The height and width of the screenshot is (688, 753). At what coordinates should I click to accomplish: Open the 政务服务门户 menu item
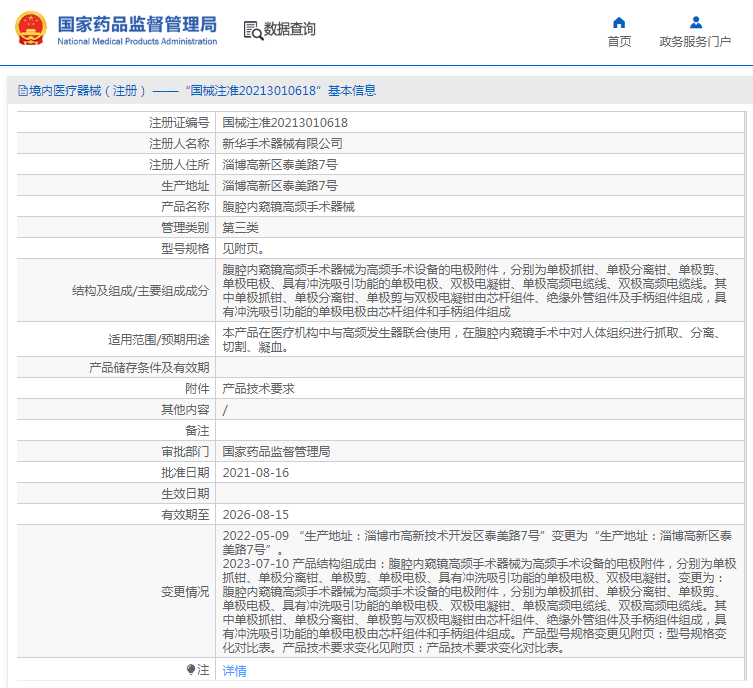pyautogui.click(x=695, y=41)
